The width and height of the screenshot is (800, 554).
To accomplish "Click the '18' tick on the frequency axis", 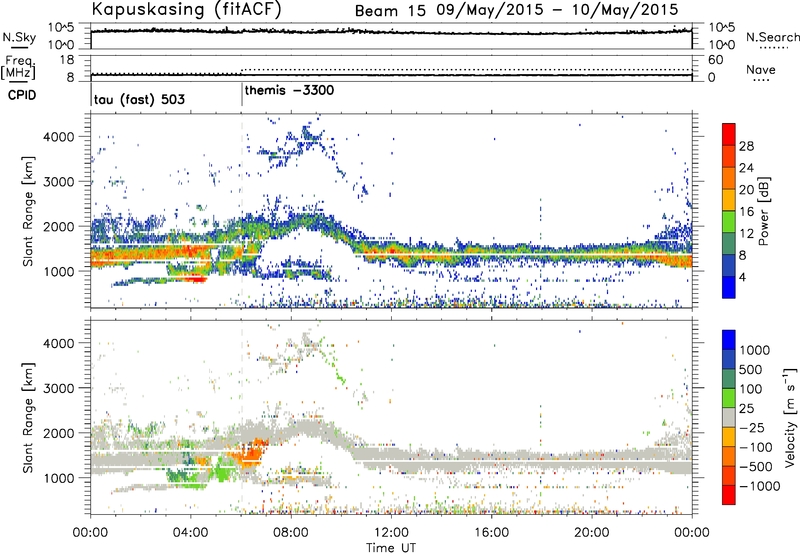I will coord(67,60).
